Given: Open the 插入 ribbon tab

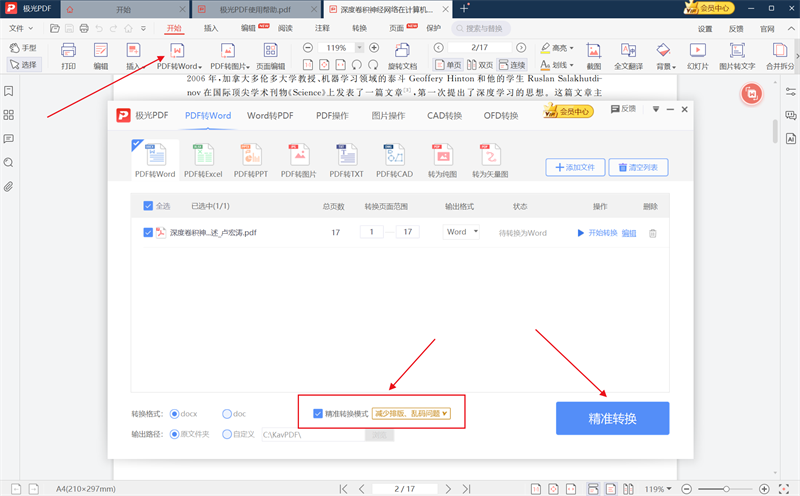Looking at the screenshot, I should tap(211, 29).
